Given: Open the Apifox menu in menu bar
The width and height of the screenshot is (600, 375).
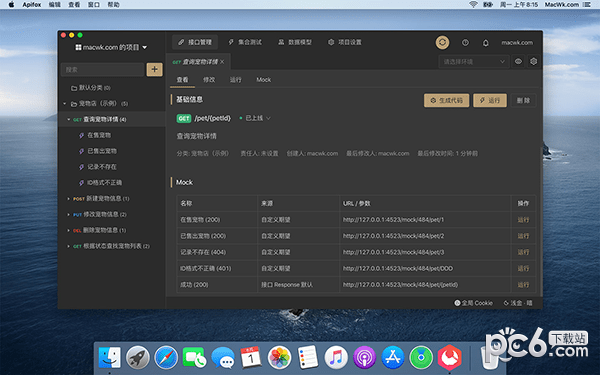Looking at the screenshot, I should coord(31,5).
